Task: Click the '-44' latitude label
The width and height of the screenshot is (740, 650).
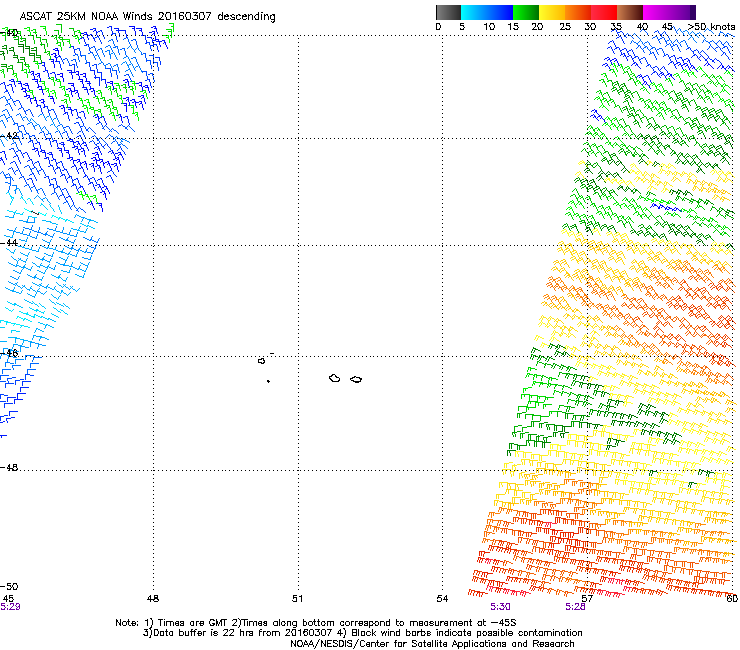Action: click(9, 242)
